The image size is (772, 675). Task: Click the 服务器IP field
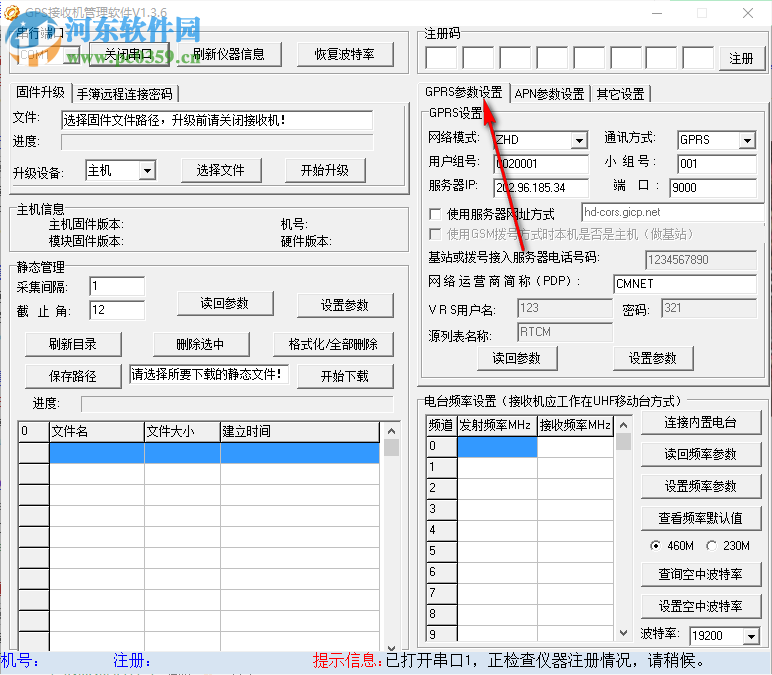[x=541, y=188]
